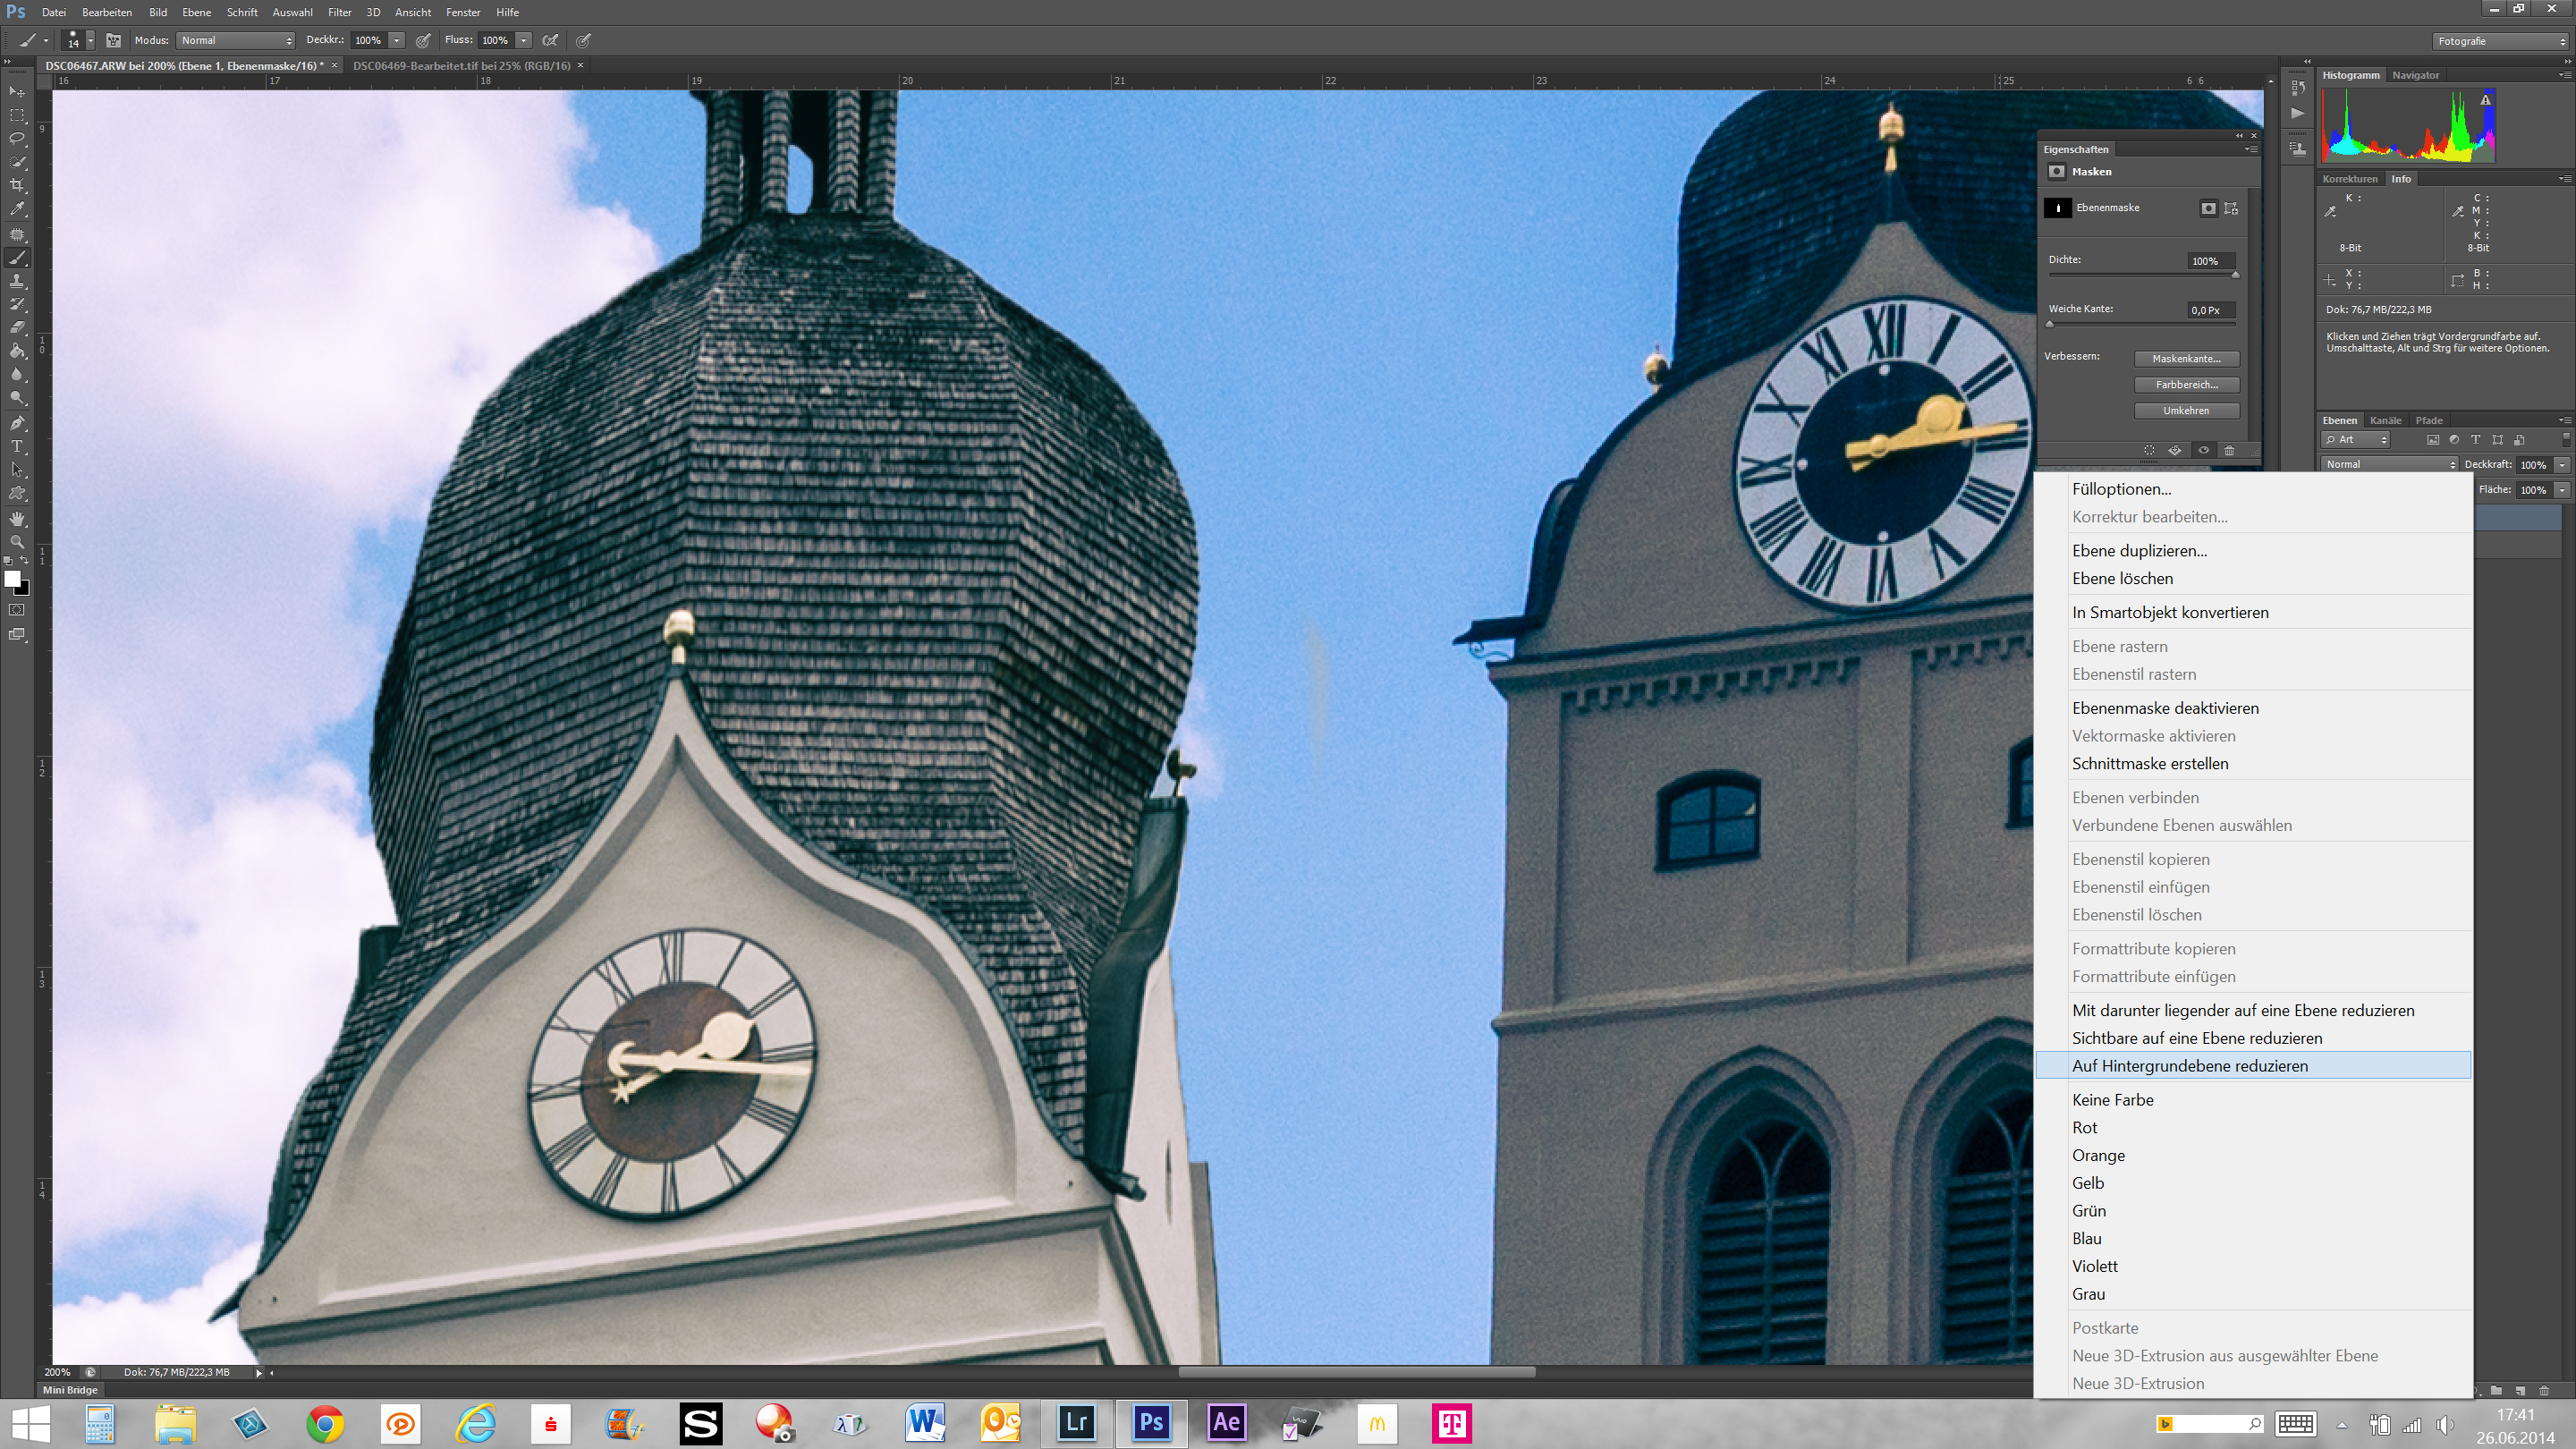Open the Fläche fill arrow
The height and width of the screenshot is (1449, 2576).
[2562, 490]
